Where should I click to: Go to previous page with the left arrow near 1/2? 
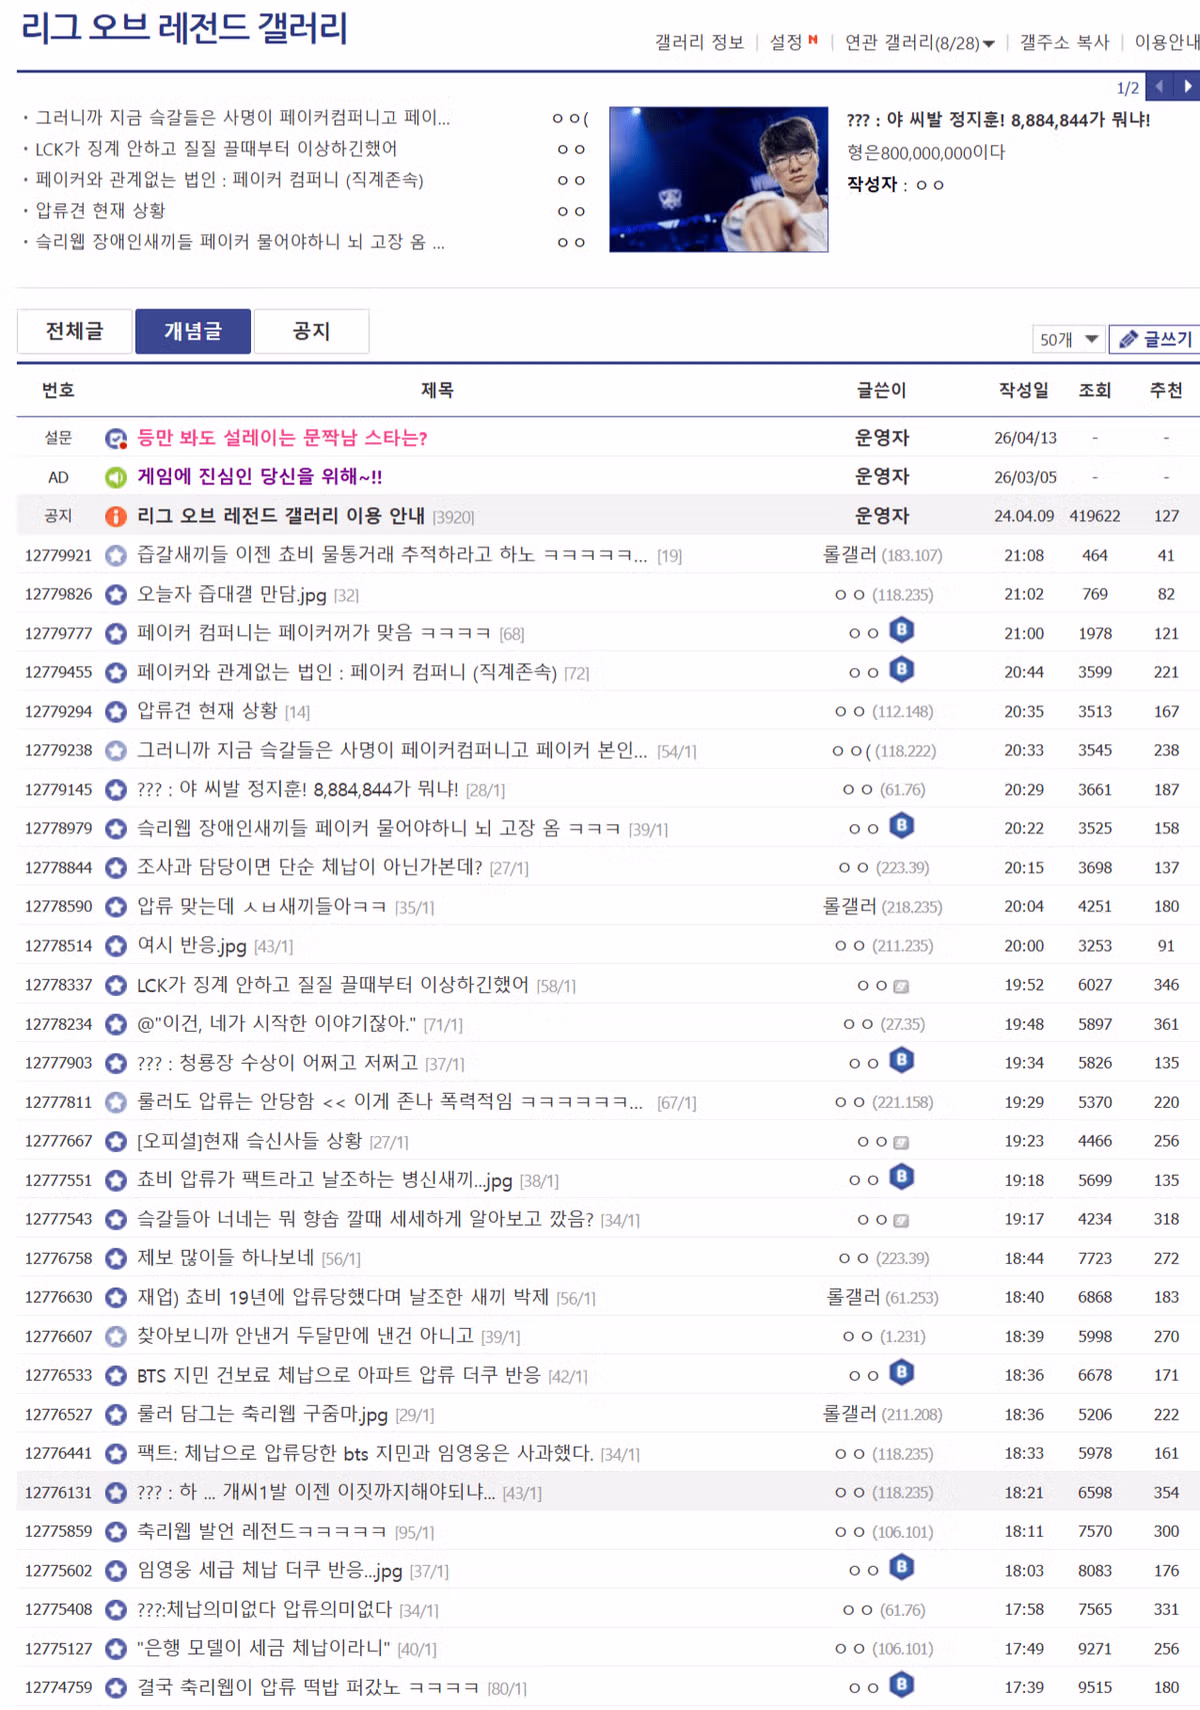coord(1159,86)
